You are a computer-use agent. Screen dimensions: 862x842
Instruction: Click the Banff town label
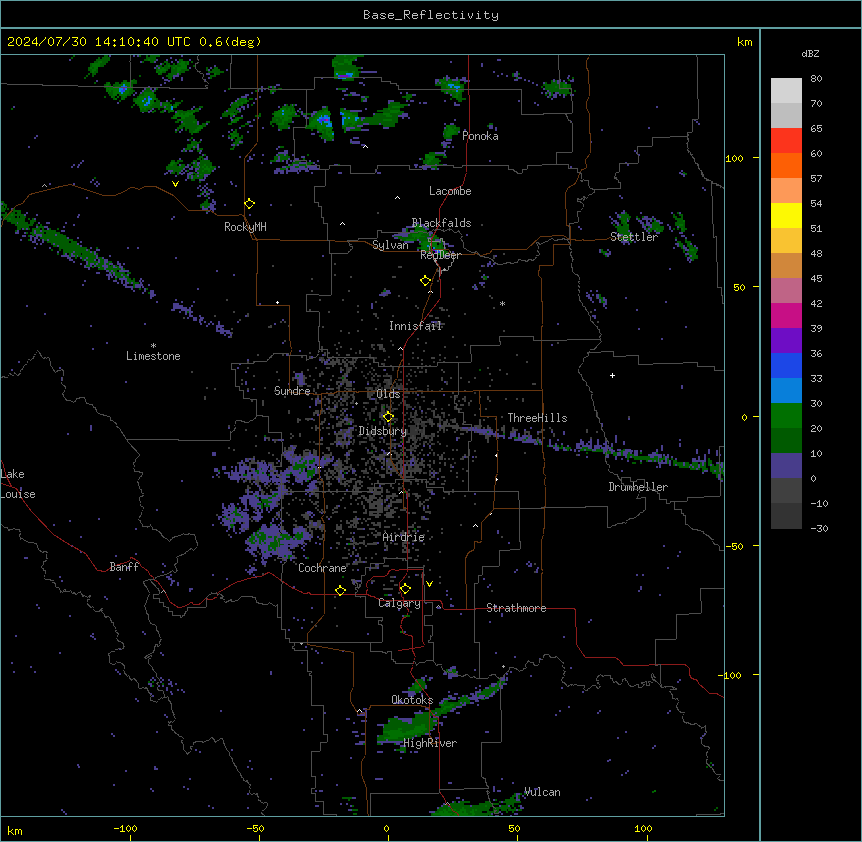point(124,567)
